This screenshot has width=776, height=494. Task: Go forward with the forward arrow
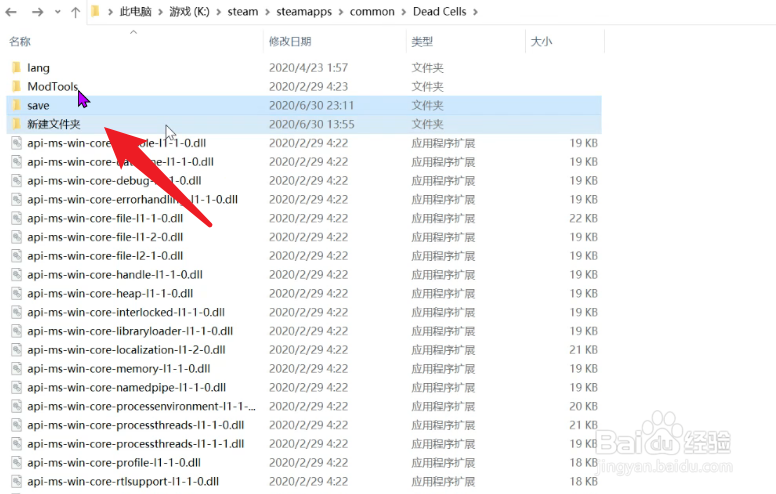pyautogui.click(x=38, y=12)
